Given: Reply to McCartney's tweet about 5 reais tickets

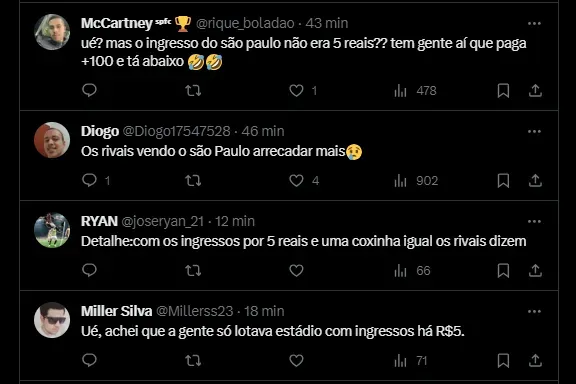Looking at the screenshot, I should pyautogui.click(x=89, y=90).
